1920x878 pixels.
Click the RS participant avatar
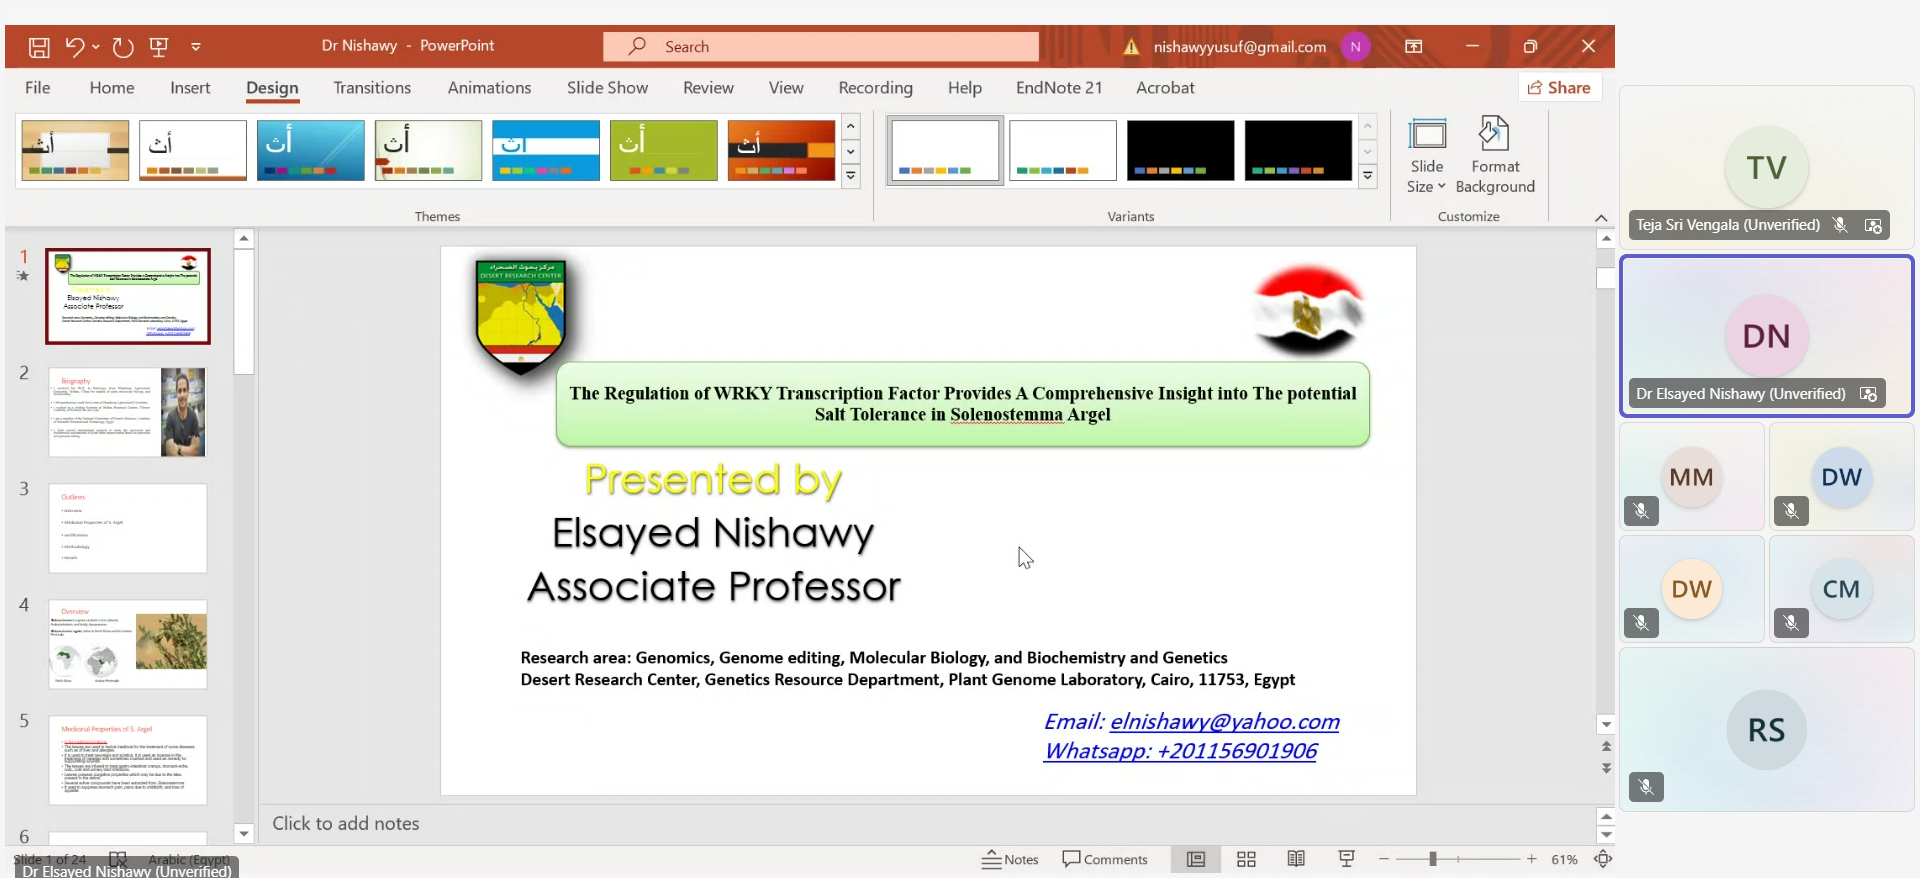[x=1766, y=730]
